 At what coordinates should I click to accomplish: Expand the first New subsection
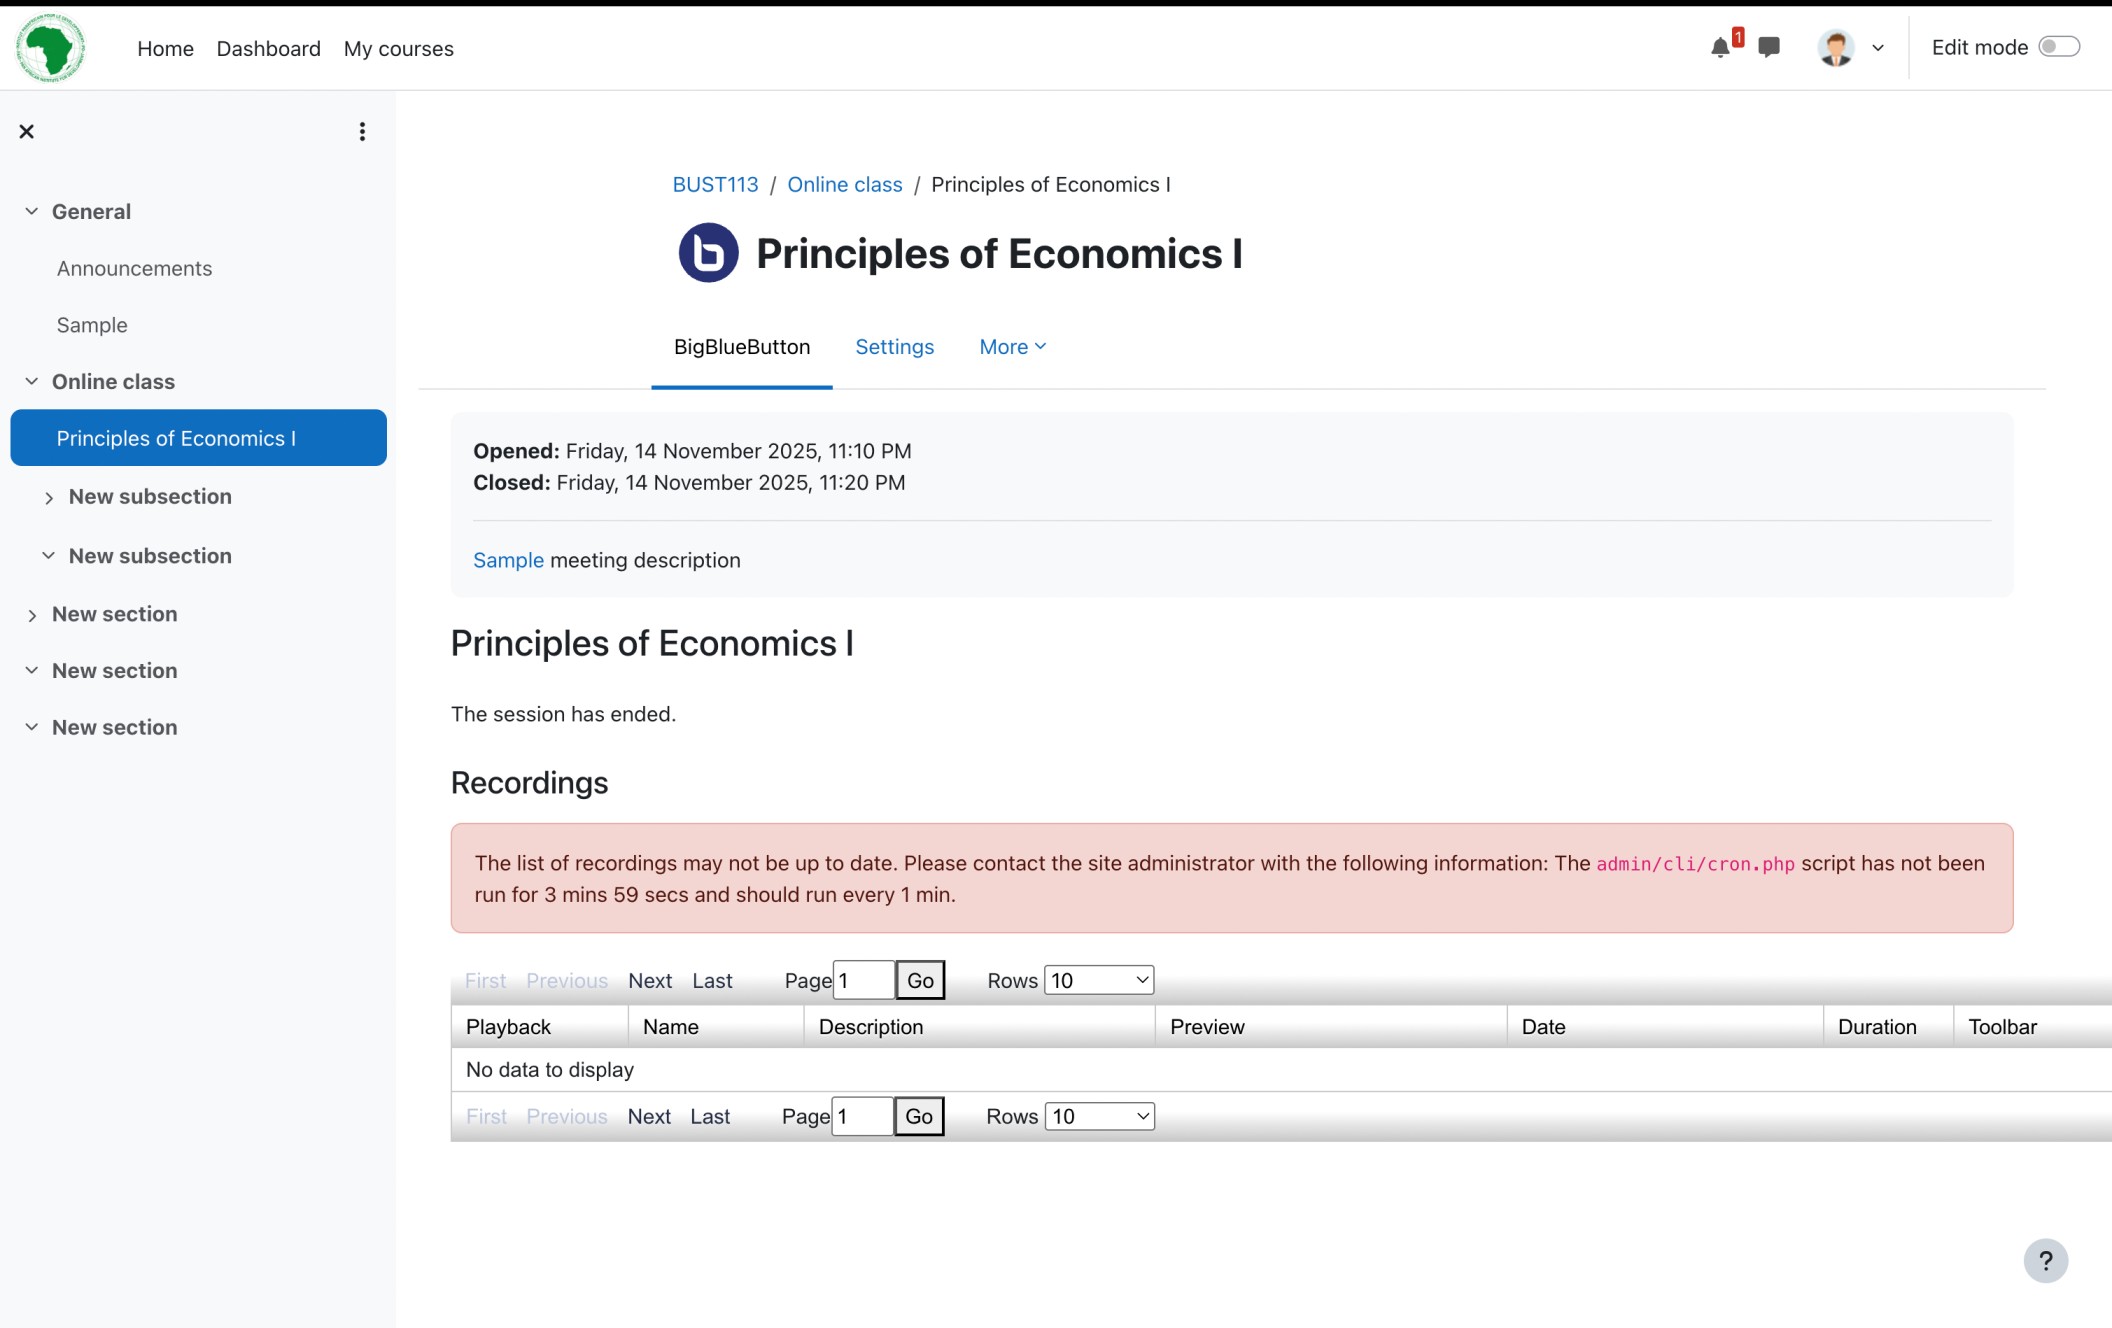pos(48,497)
